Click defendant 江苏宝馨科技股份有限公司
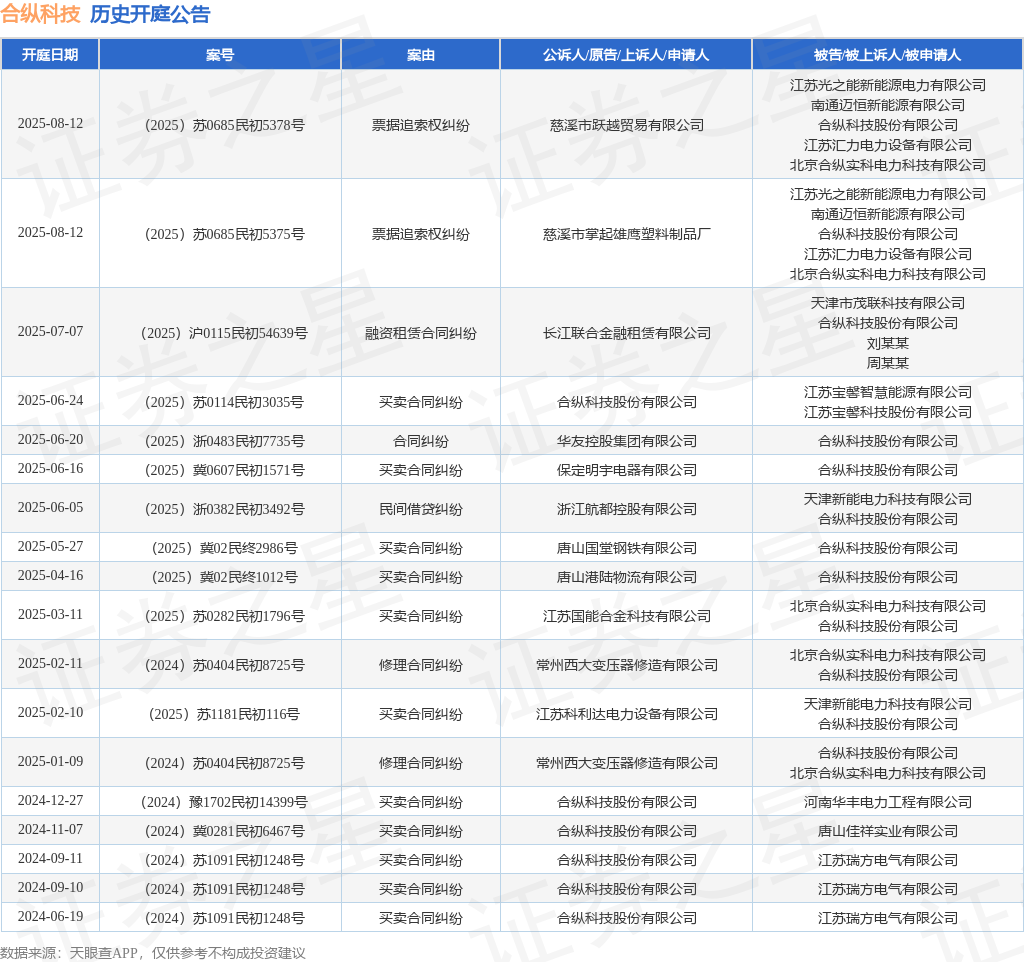This screenshot has height=962, width=1024. (x=888, y=412)
